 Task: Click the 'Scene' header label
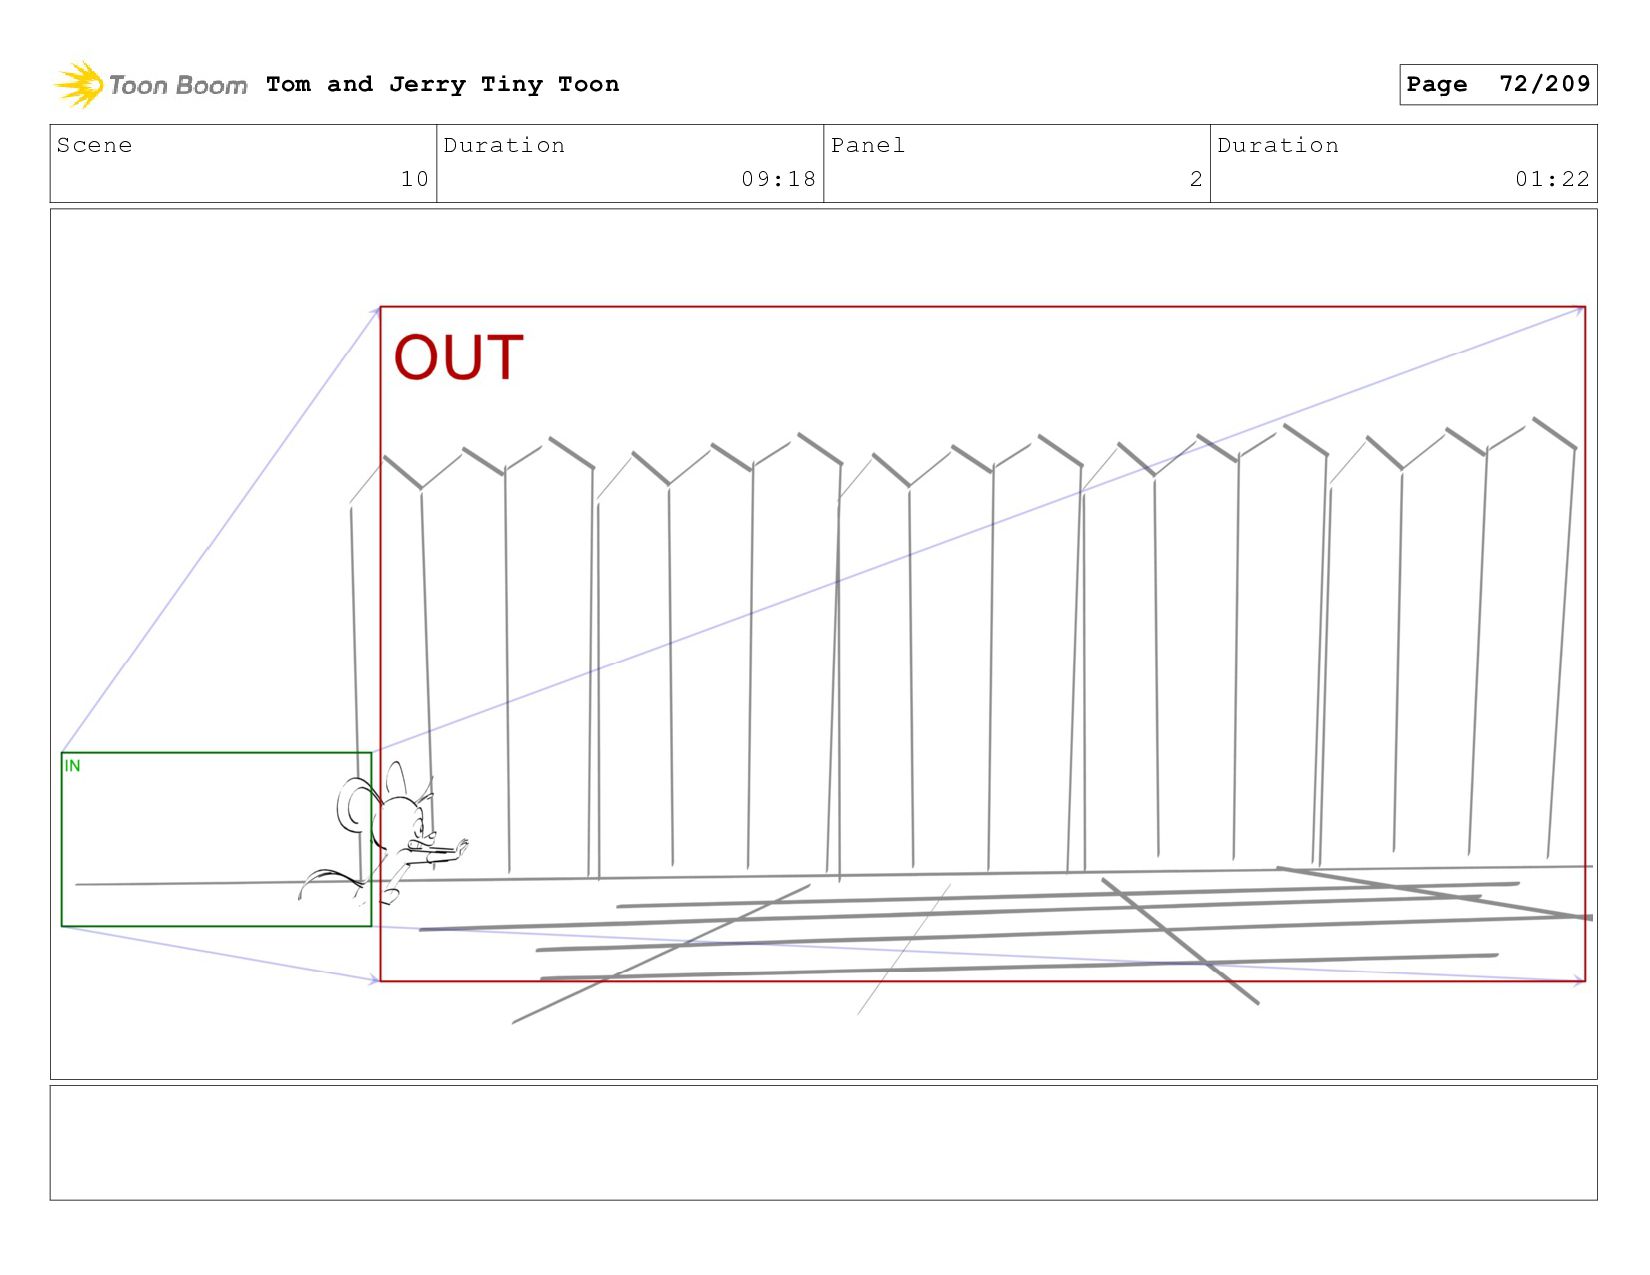coord(94,145)
